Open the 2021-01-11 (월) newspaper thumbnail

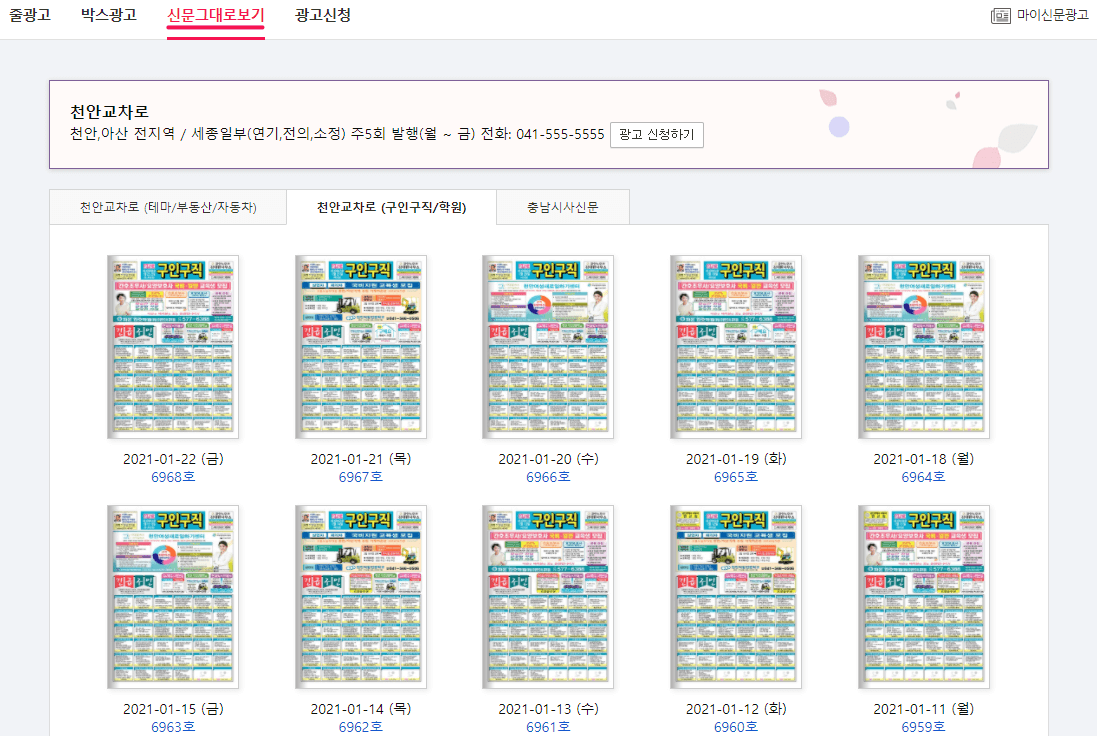pyautogui.click(x=923, y=597)
